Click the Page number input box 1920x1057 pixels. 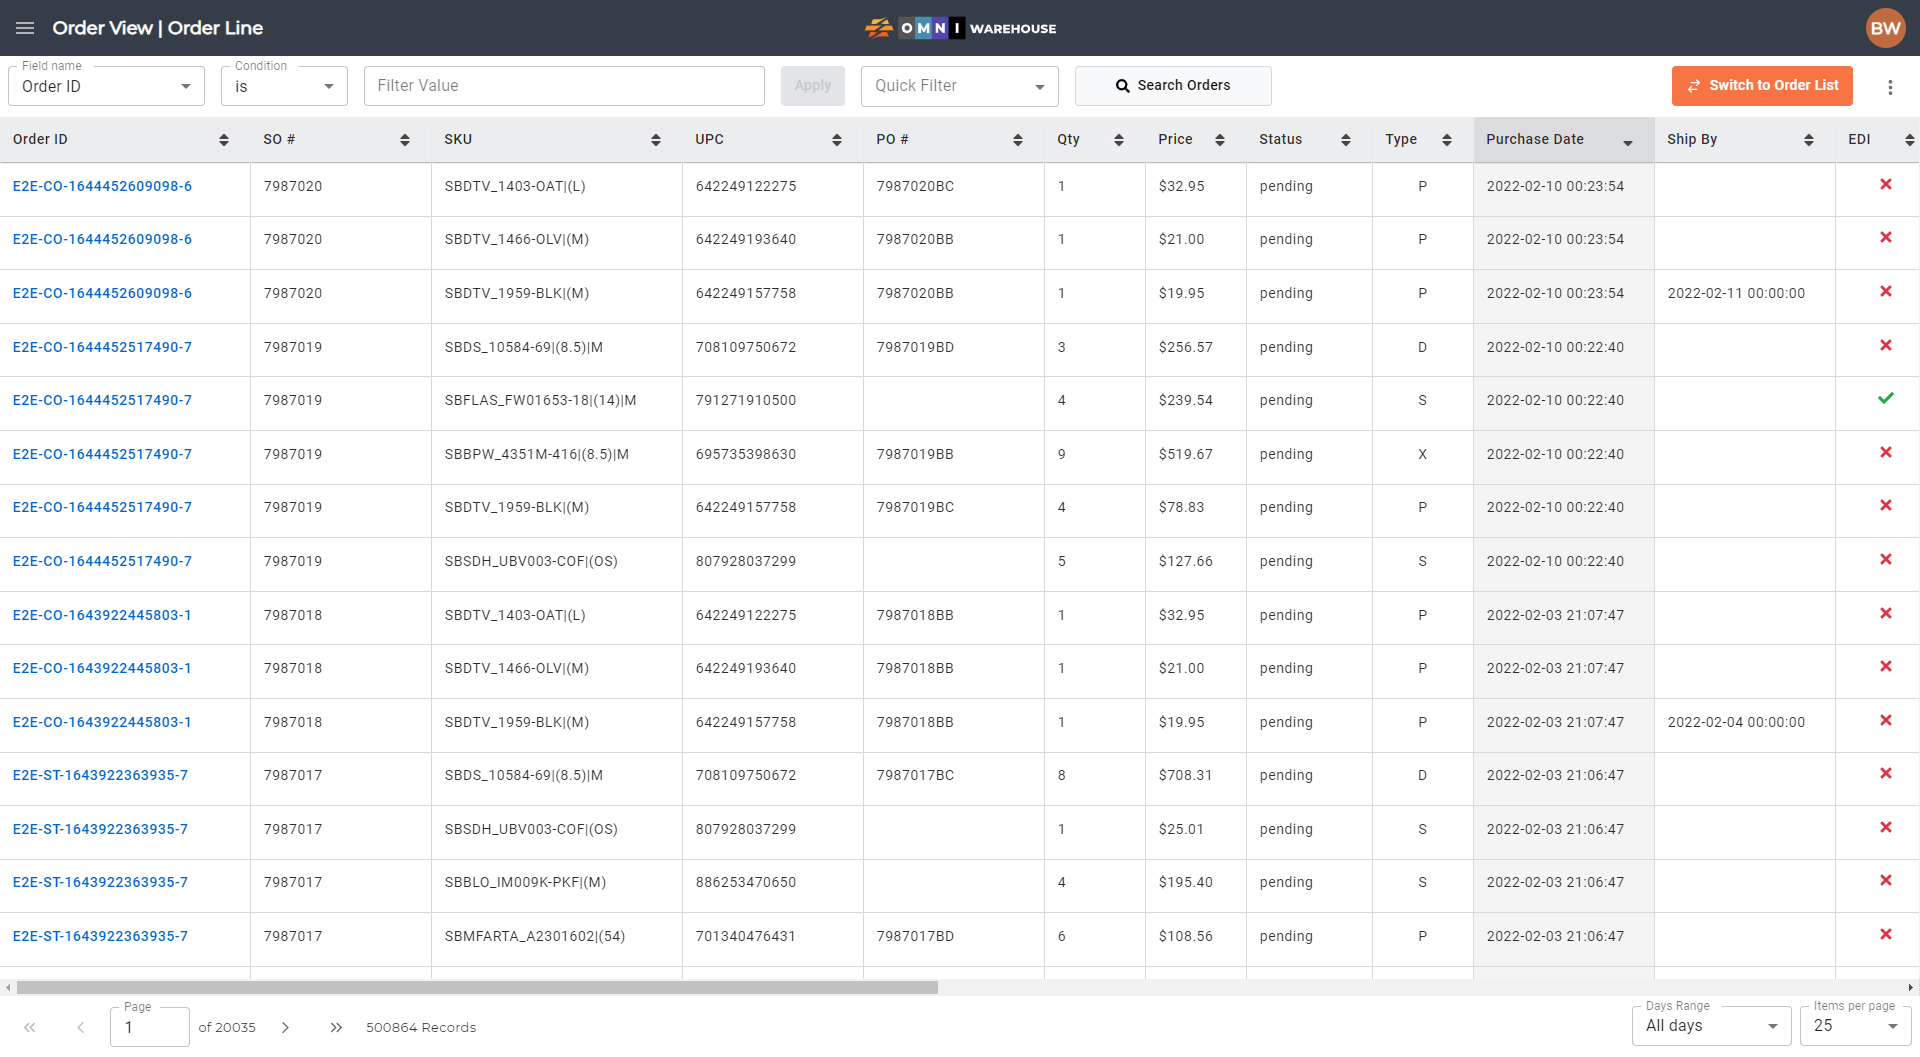tap(150, 1027)
